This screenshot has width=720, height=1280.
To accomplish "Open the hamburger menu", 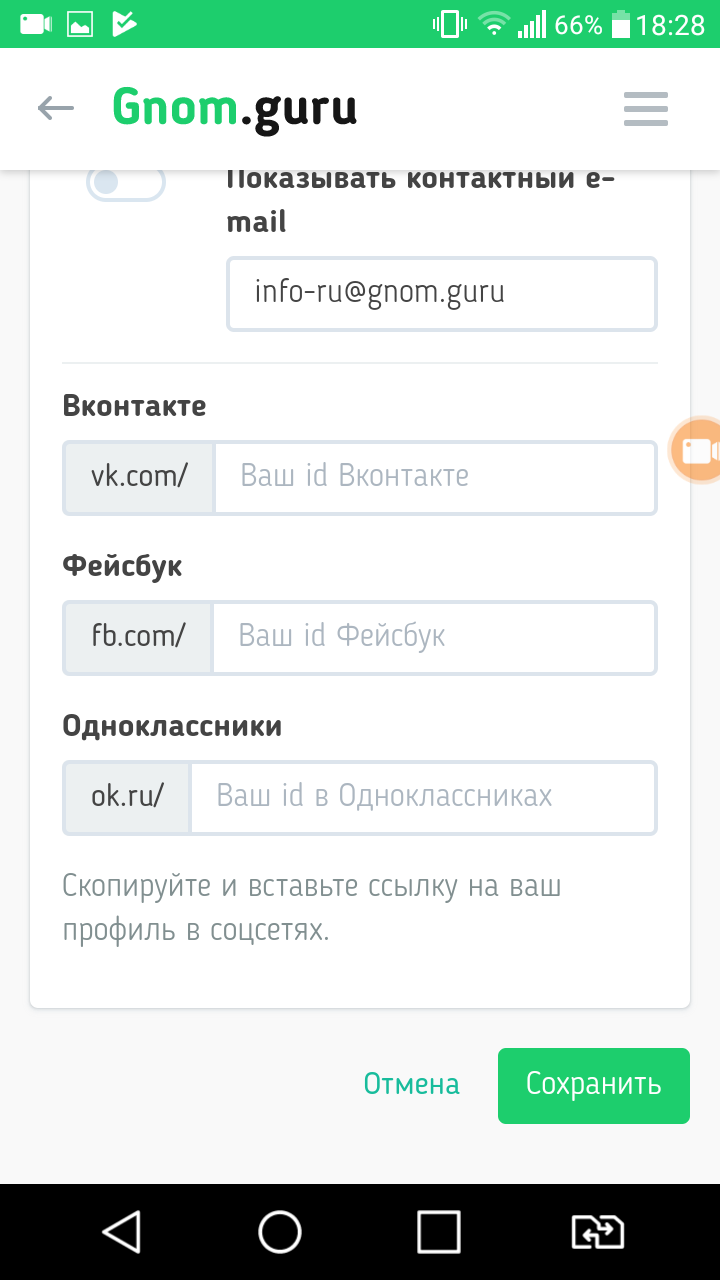I will tap(645, 109).
